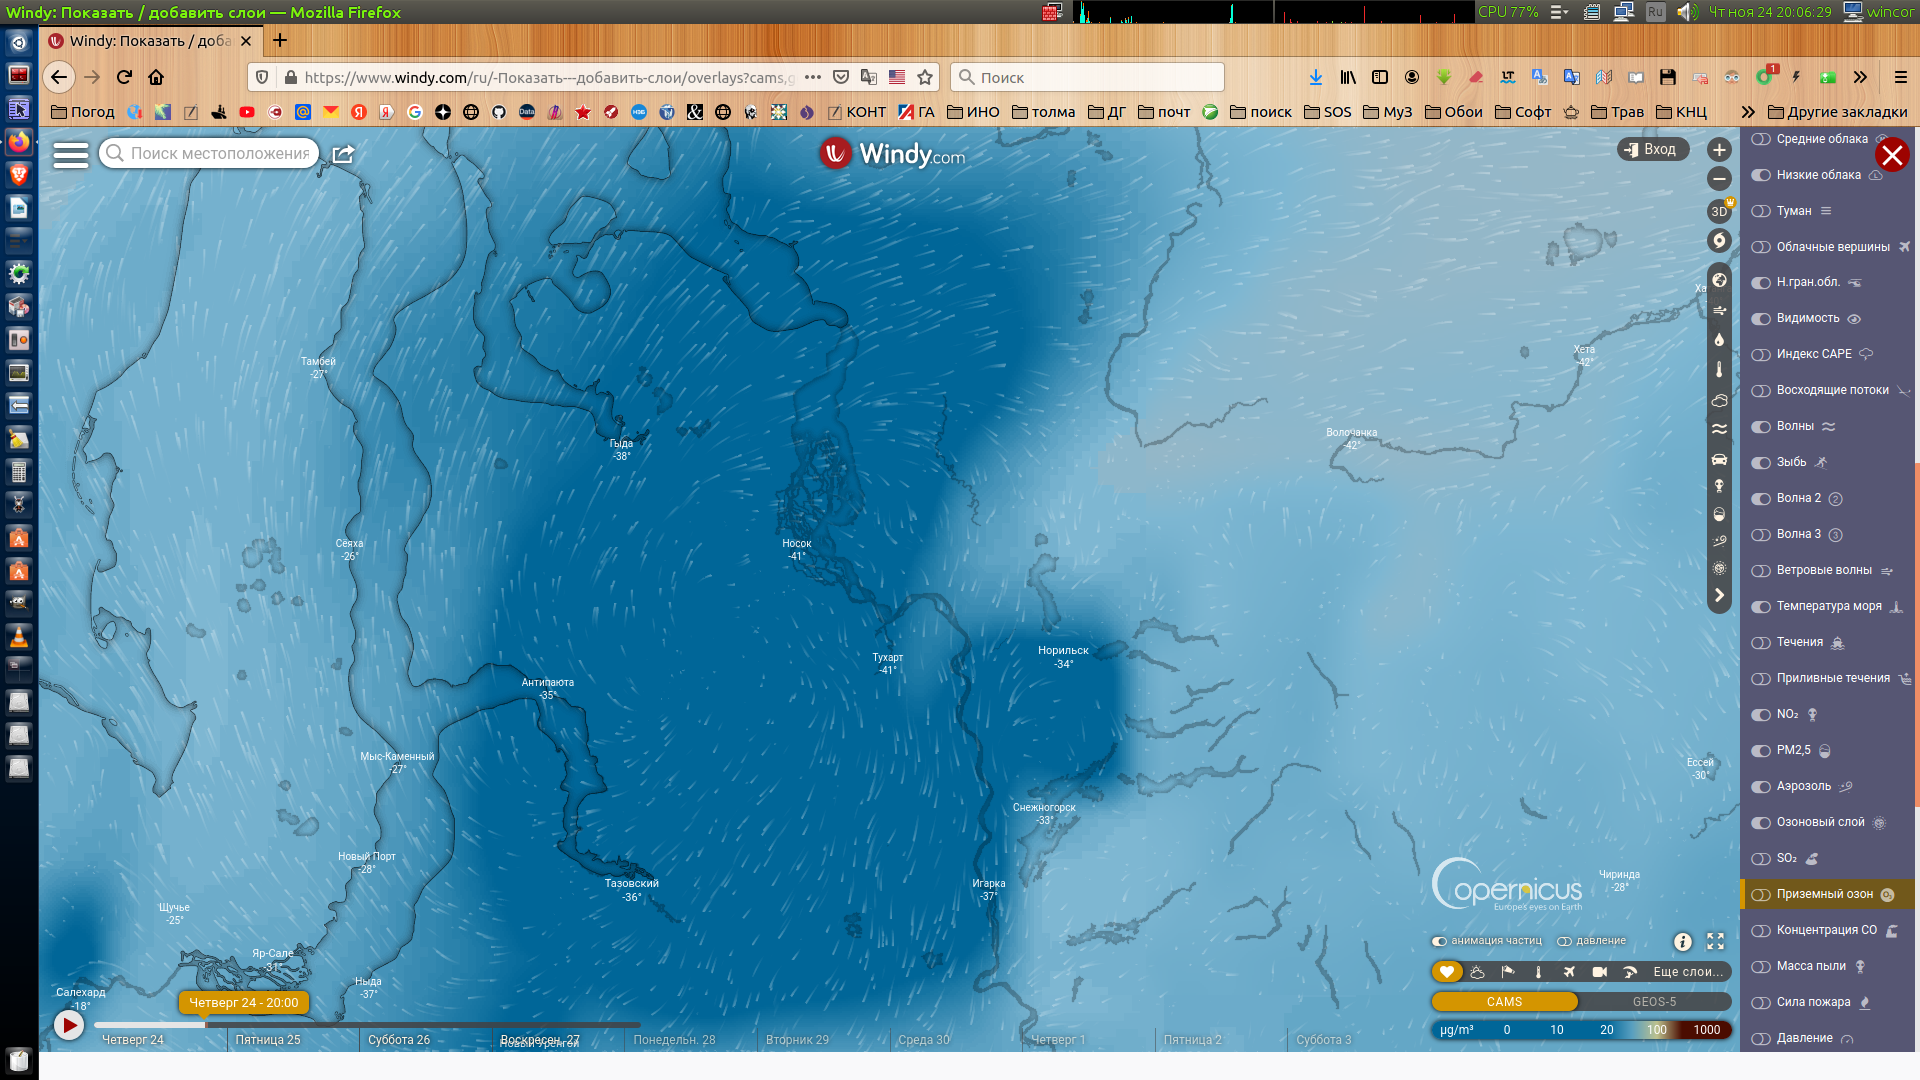Open the Firefox application menu
1920x1080 pixels.
1901,77
